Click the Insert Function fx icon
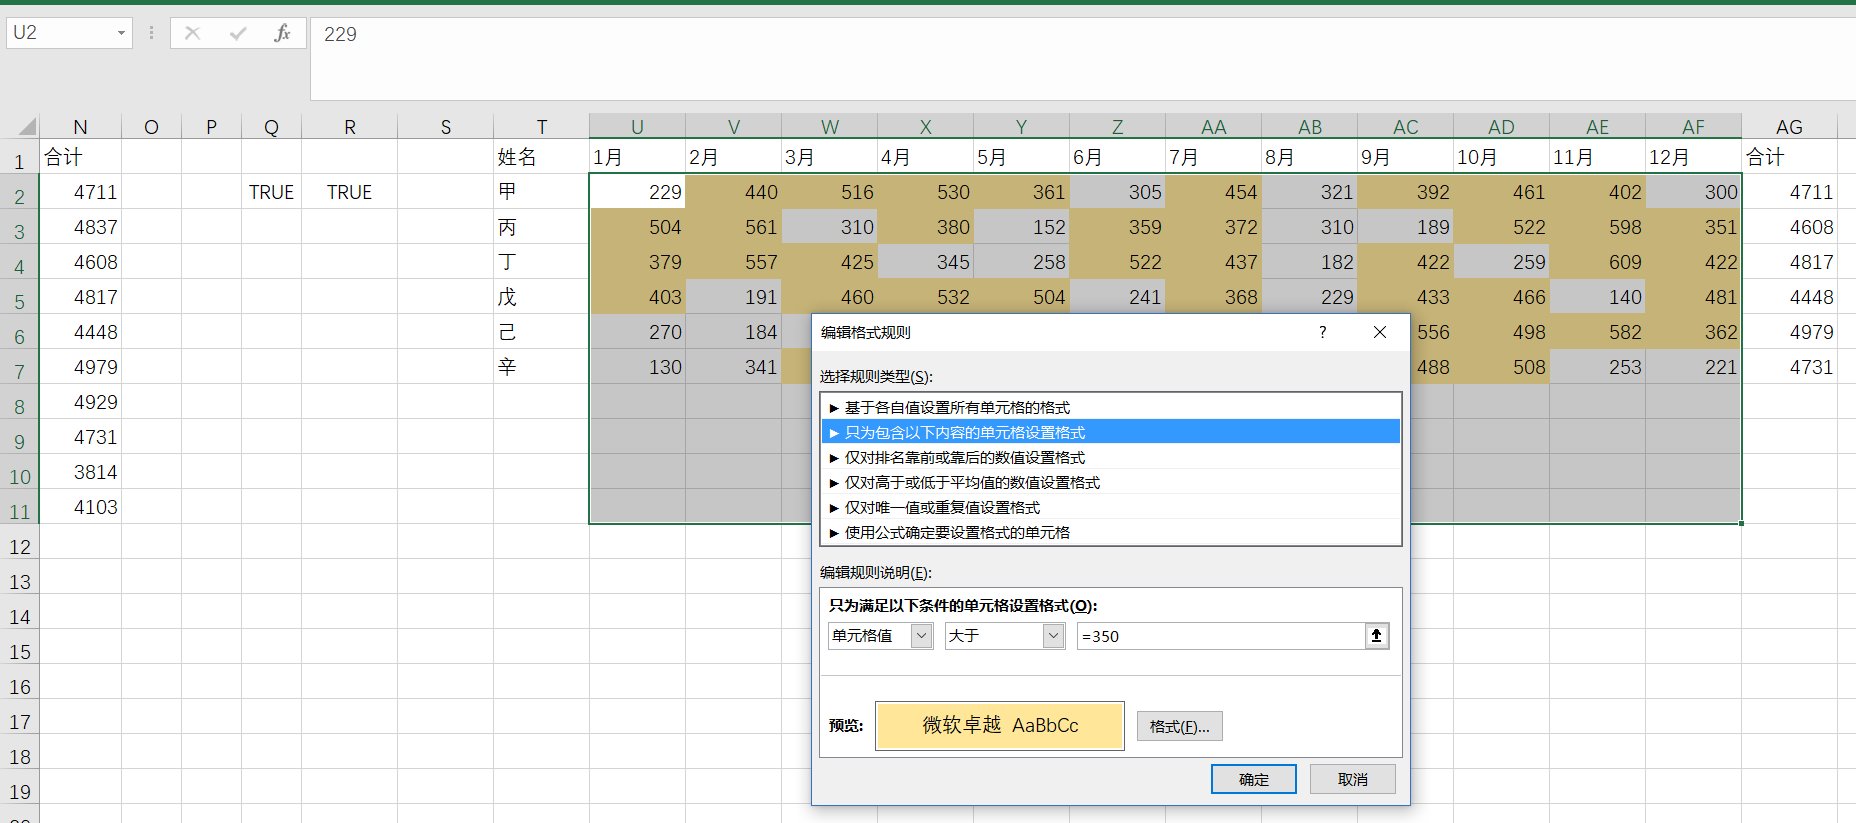The width and height of the screenshot is (1856, 823). pos(282,34)
